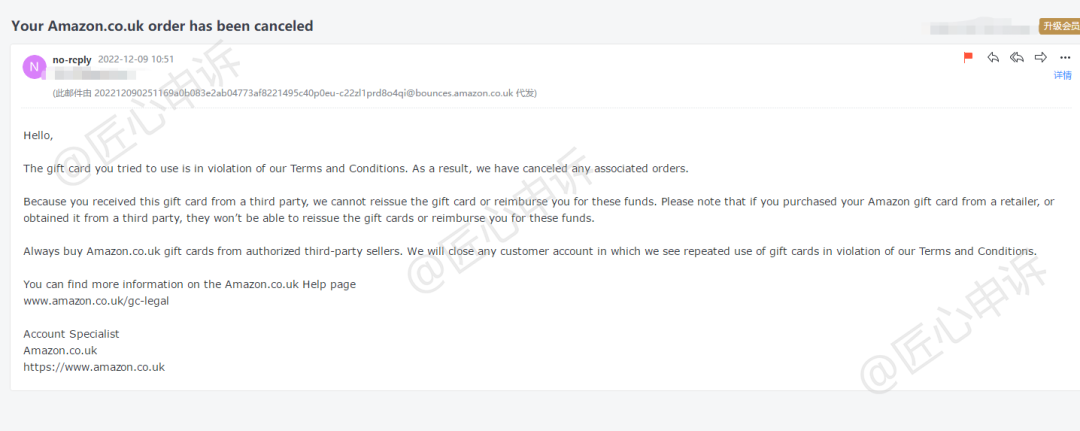Open the 详情 details link

click(1062, 75)
